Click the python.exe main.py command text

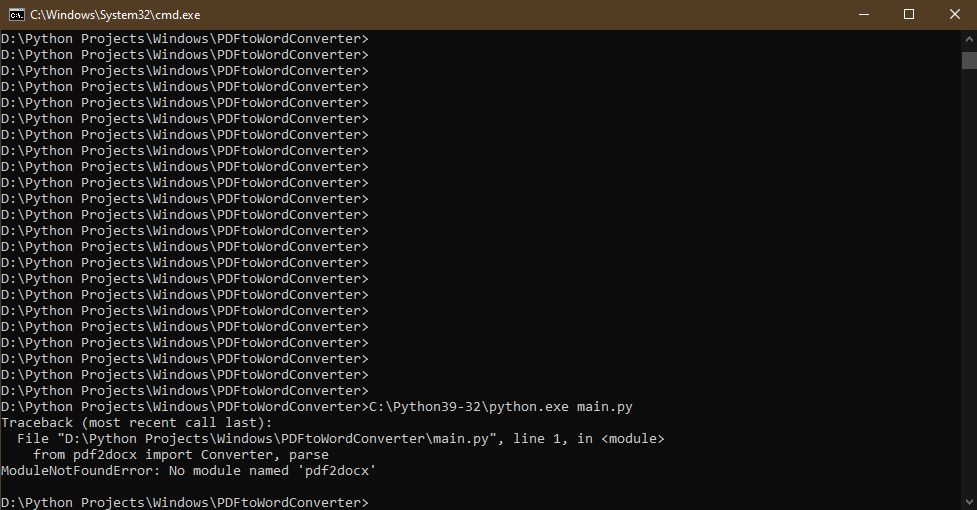(500, 407)
